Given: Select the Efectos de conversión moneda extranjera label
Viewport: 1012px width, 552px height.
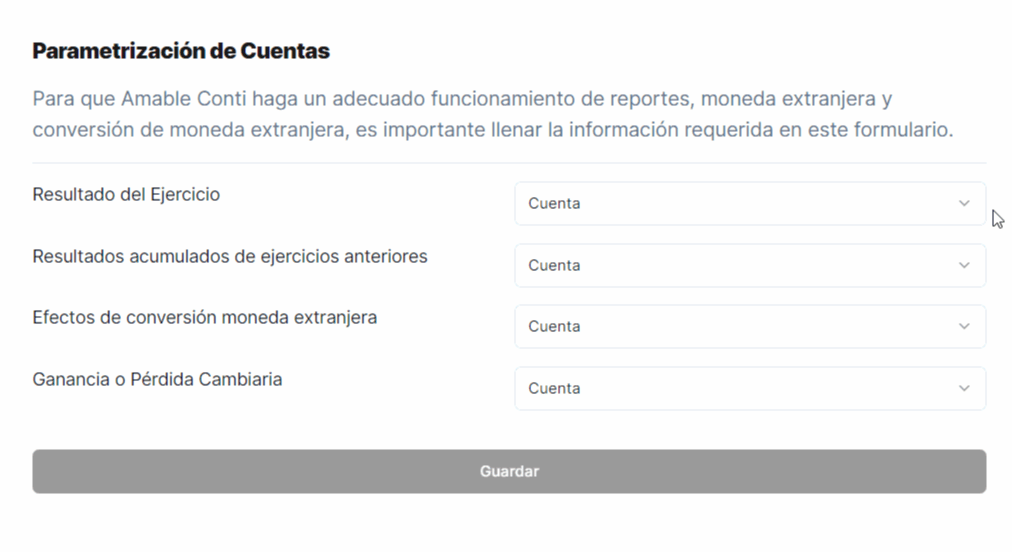Looking at the screenshot, I should click(x=204, y=317).
